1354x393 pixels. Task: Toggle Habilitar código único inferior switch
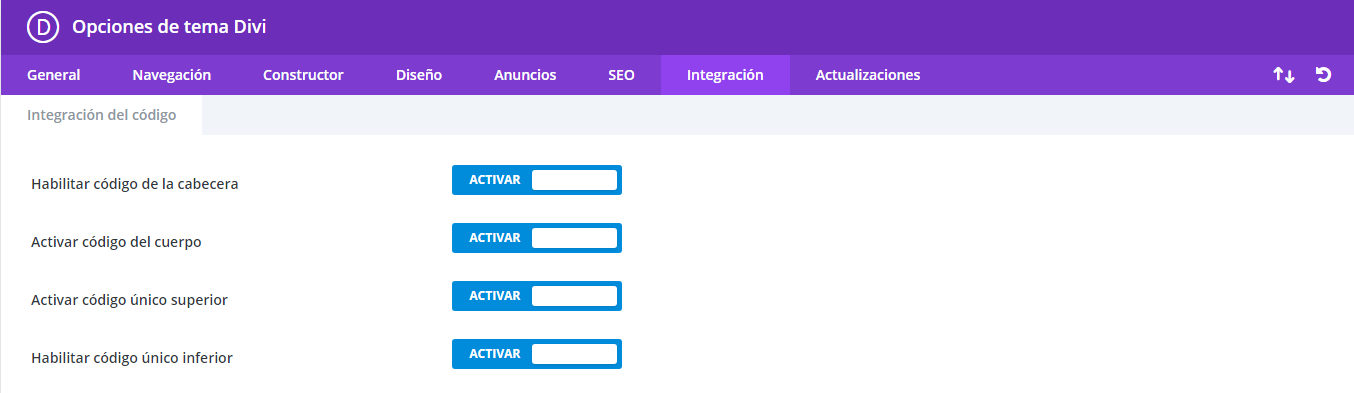[x=537, y=354]
